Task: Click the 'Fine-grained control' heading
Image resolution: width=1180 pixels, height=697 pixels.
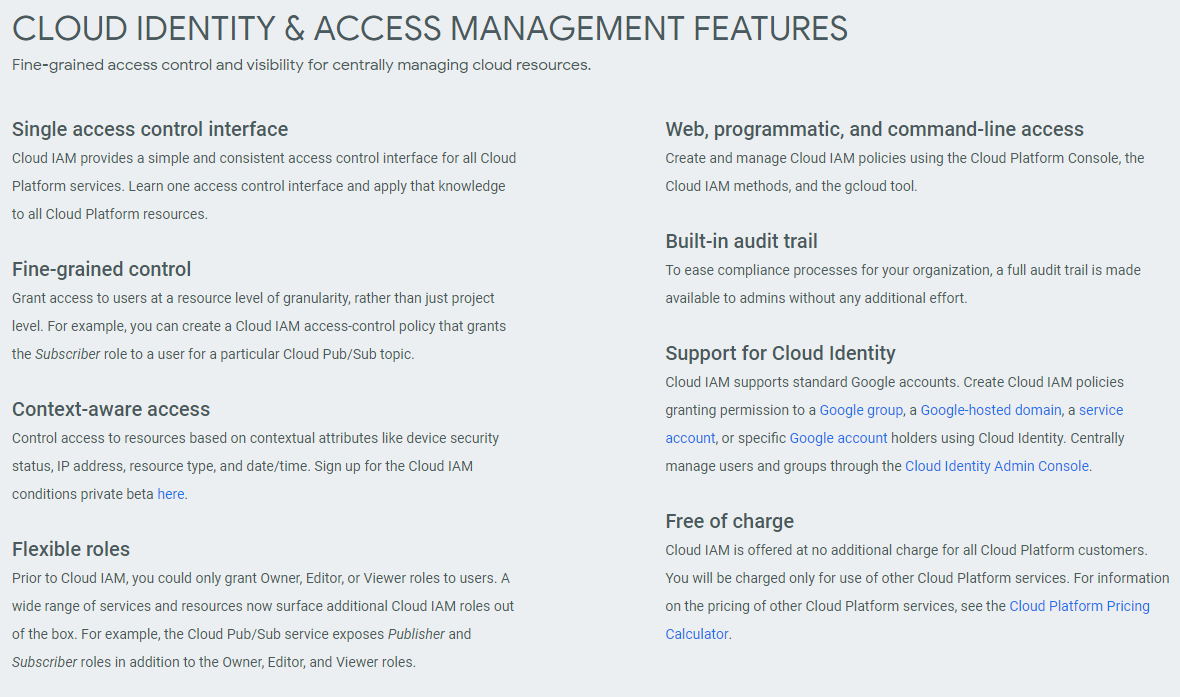Action: point(102,269)
